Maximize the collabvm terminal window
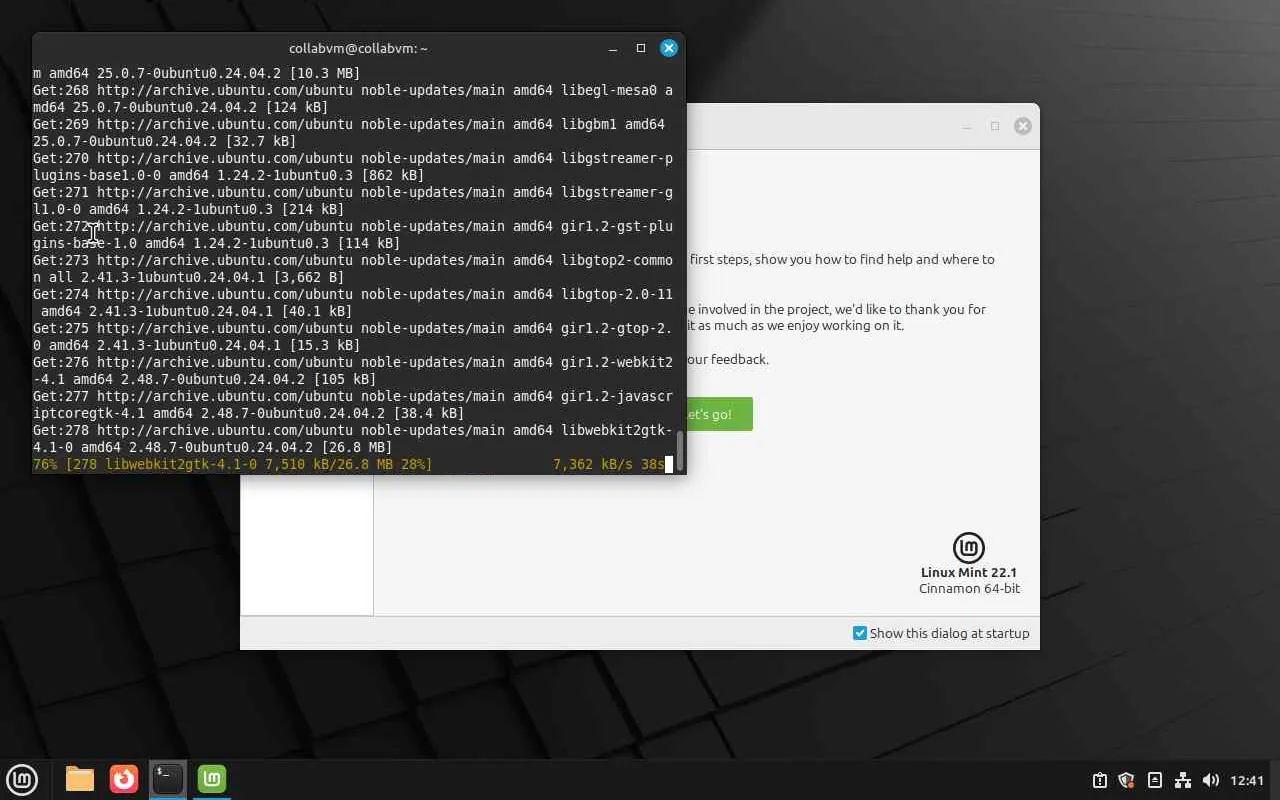Viewport: 1280px width, 800px height. (x=641, y=48)
